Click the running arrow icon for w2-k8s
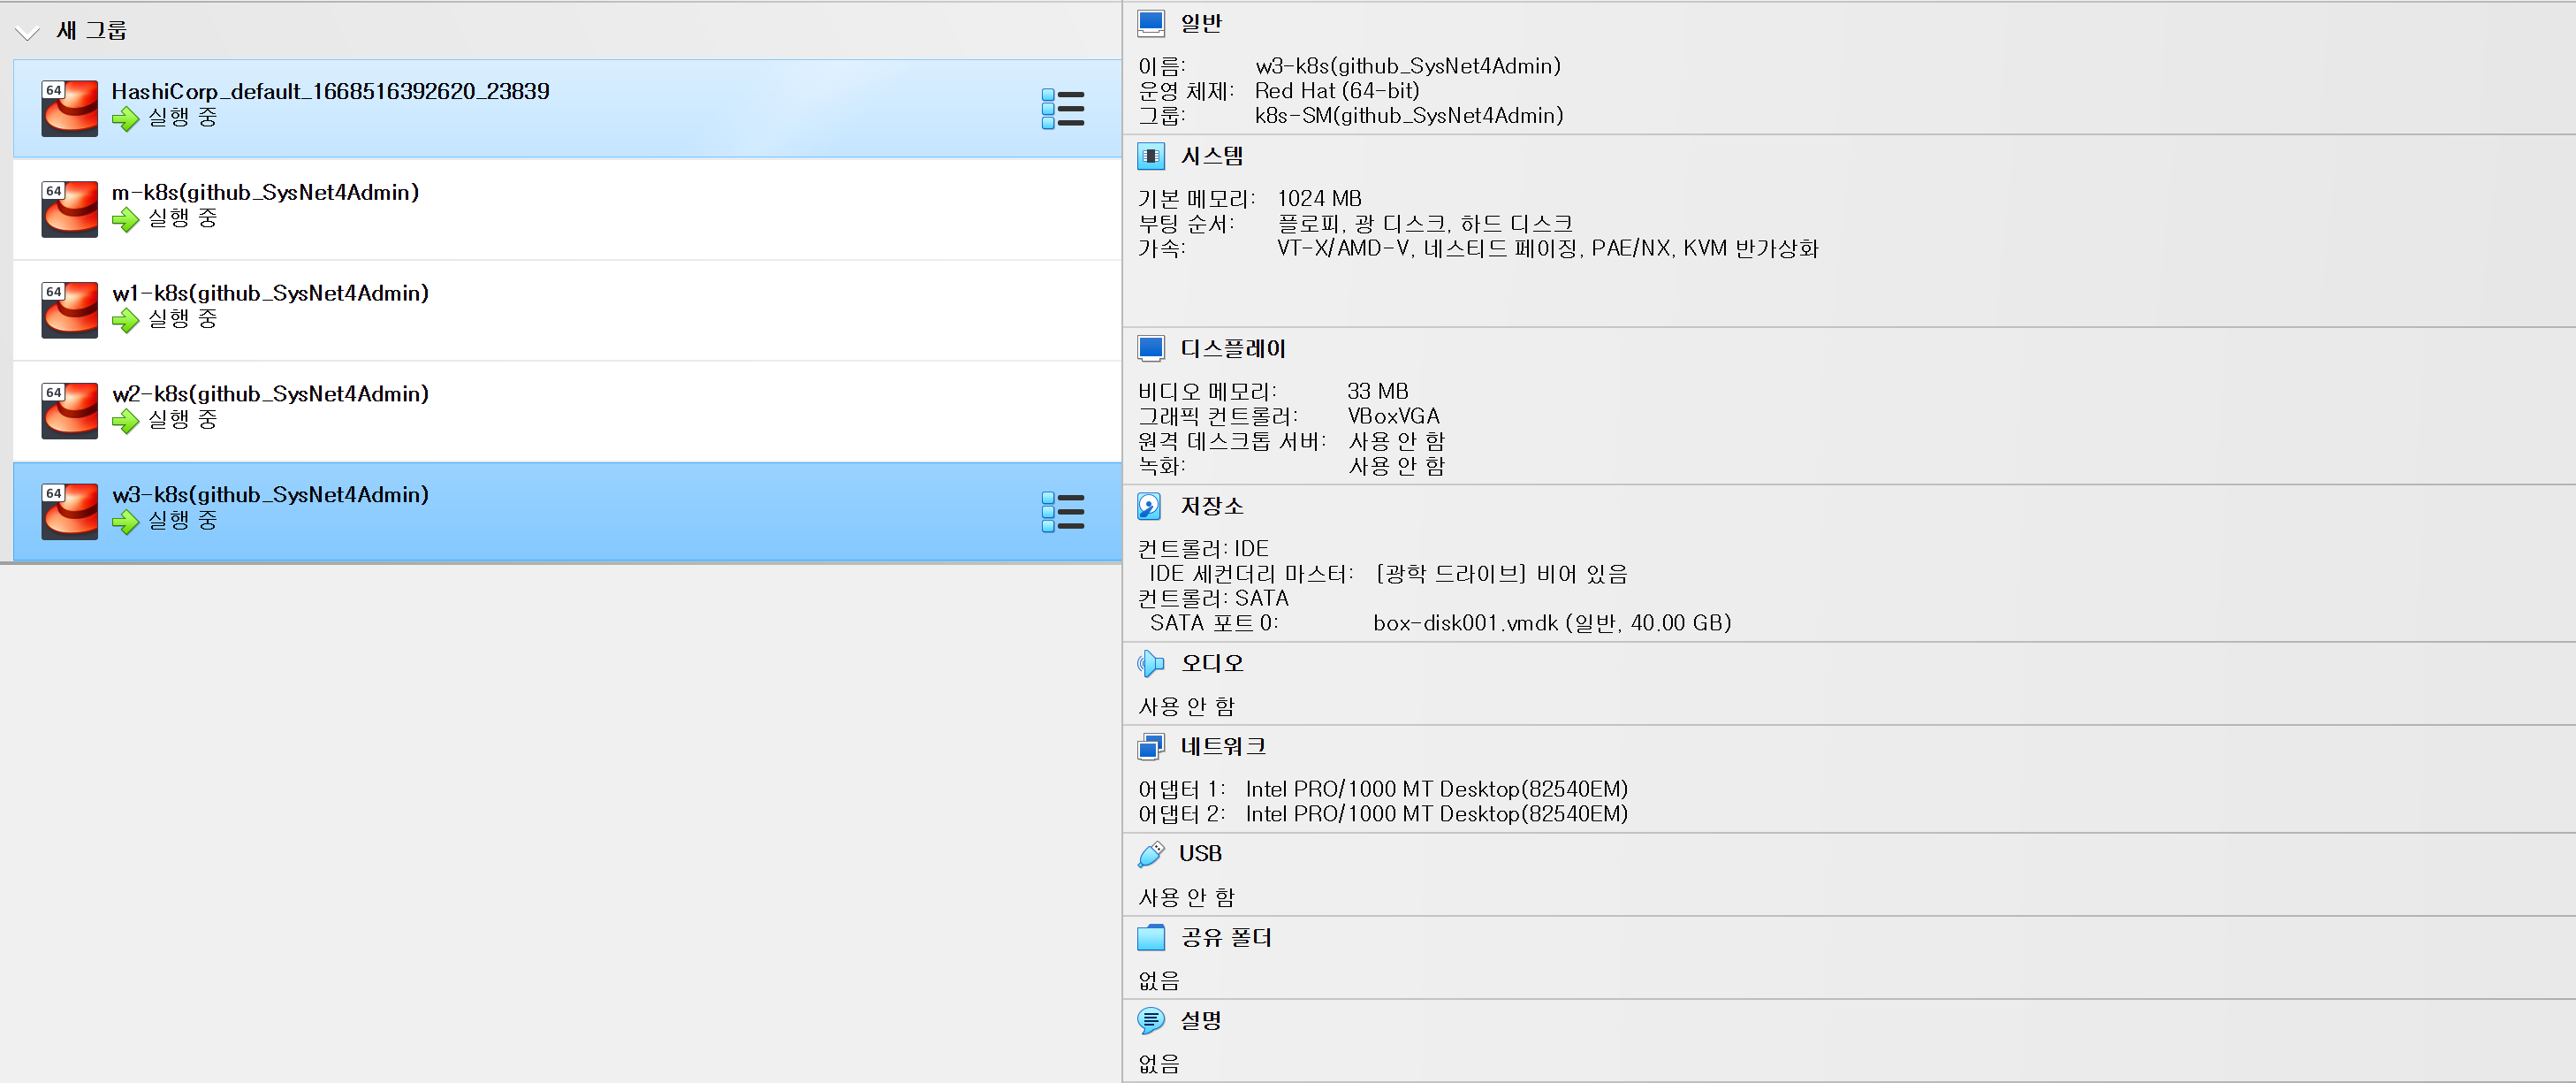Screen dimensions: 2576x1083 125,422
